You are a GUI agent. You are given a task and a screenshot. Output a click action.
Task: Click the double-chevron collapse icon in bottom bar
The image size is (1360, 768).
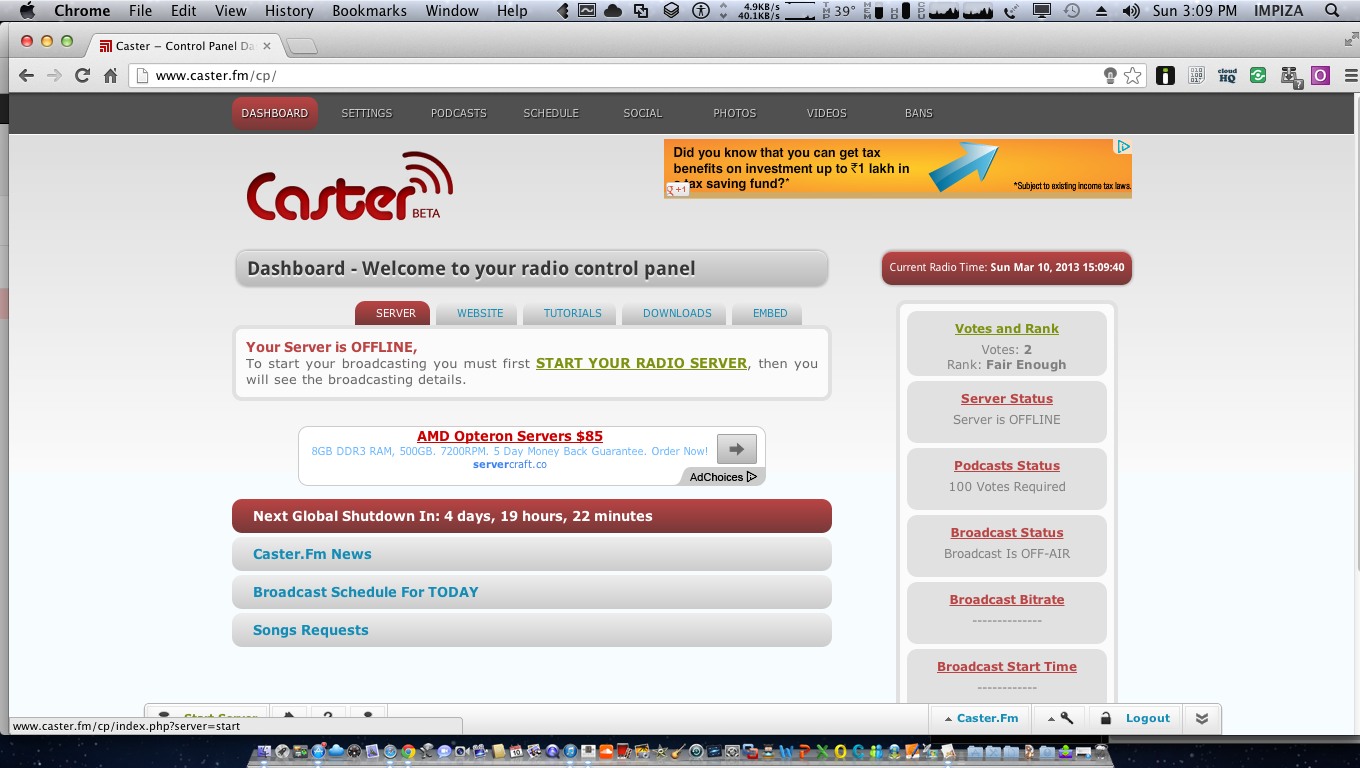click(1202, 718)
